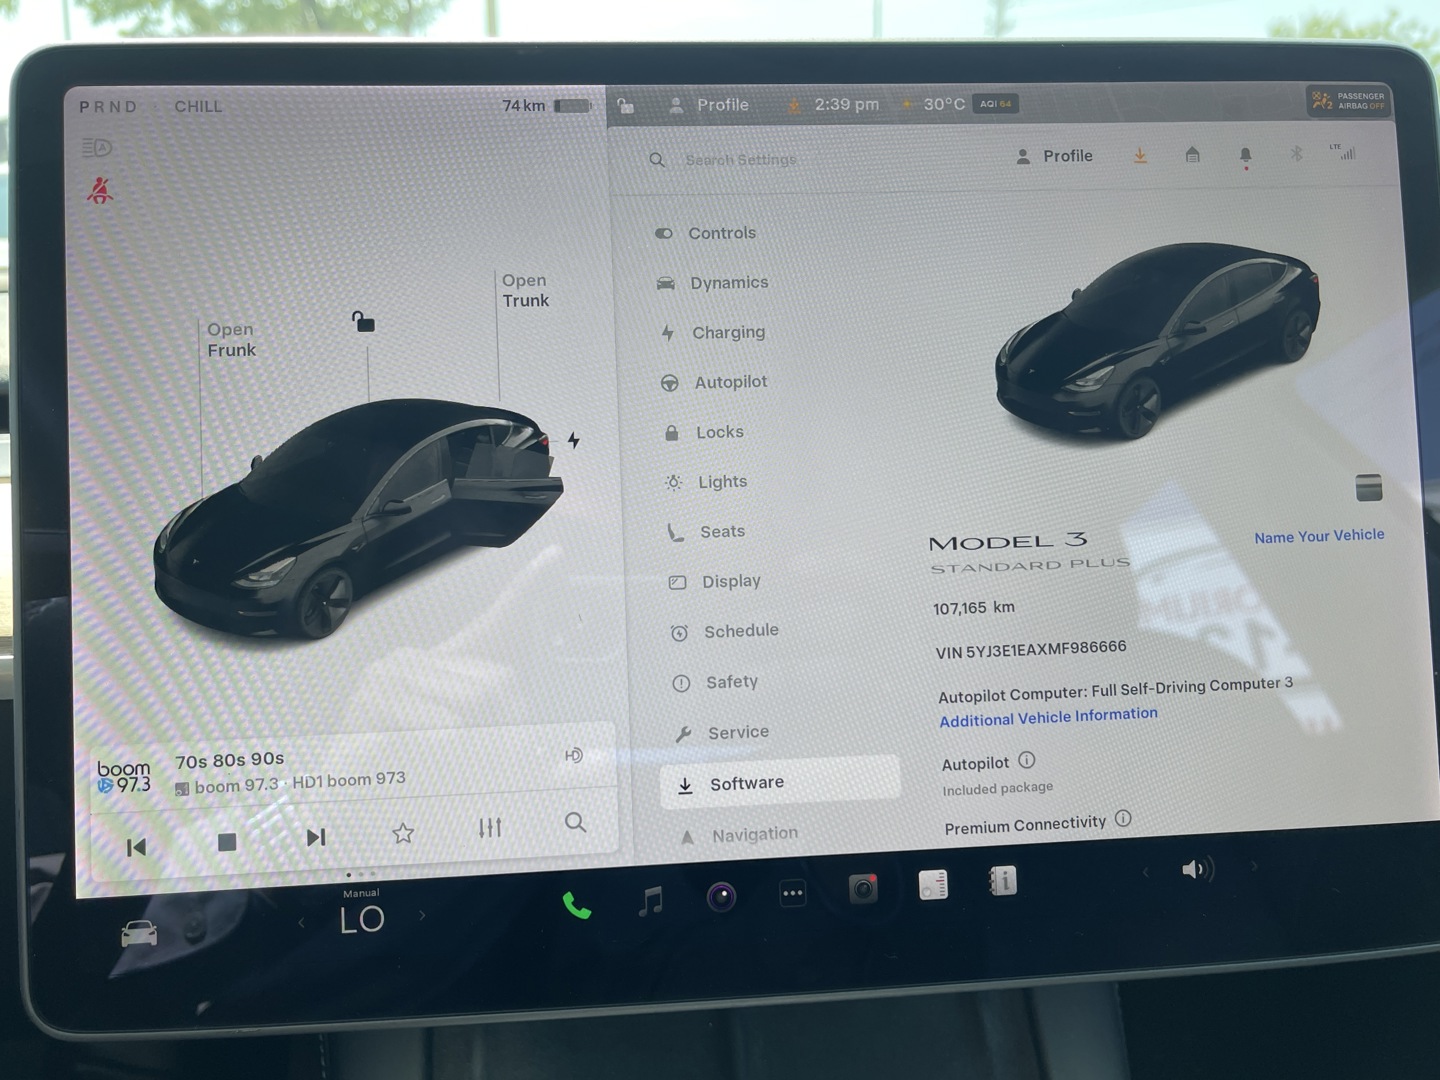Image resolution: width=1440 pixels, height=1080 pixels.
Task: Tap the LO climate temperature setting
Action: 362,919
